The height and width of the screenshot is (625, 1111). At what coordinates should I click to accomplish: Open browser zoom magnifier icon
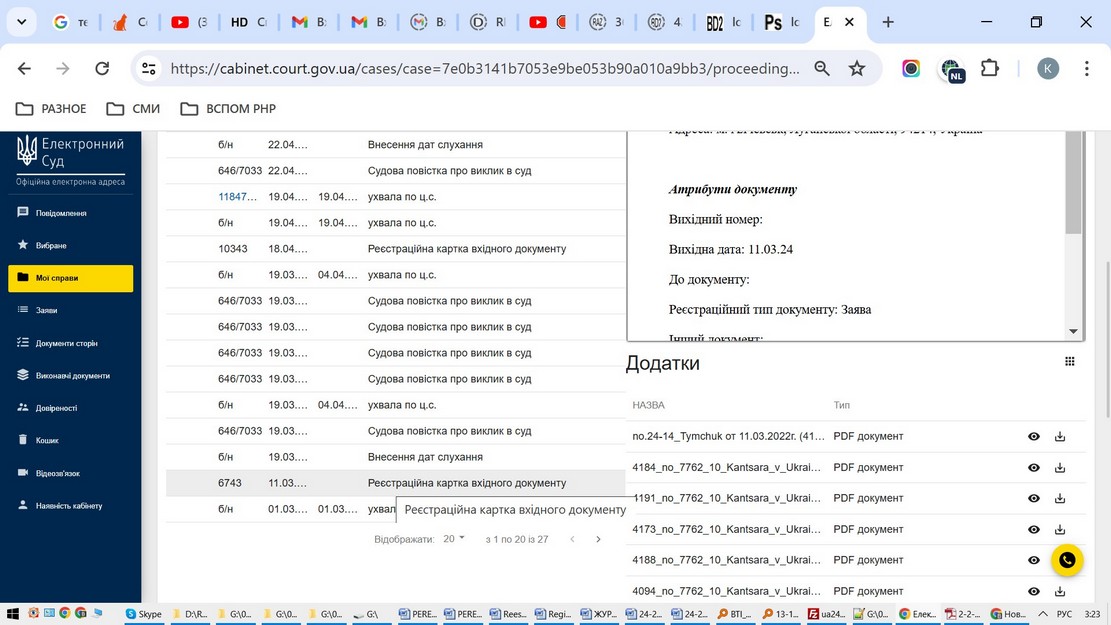click(822, 68)
